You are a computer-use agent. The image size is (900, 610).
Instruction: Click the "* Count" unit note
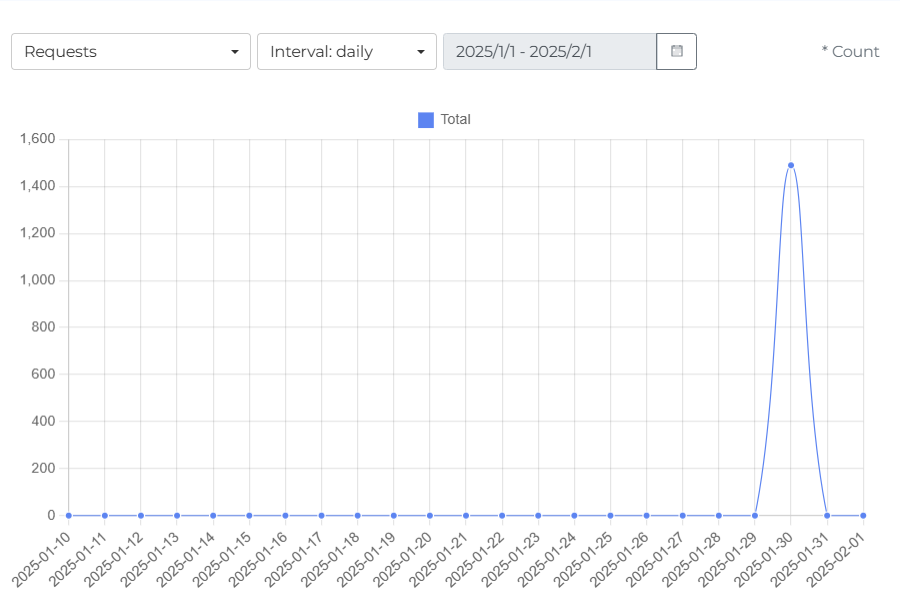[850, 52]
